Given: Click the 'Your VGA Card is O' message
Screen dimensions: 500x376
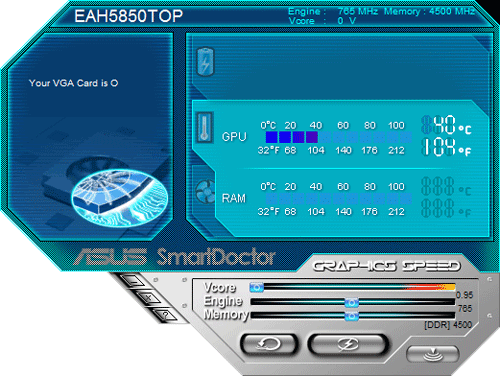Looking at the screenshot, I should (x=73, y=83).
